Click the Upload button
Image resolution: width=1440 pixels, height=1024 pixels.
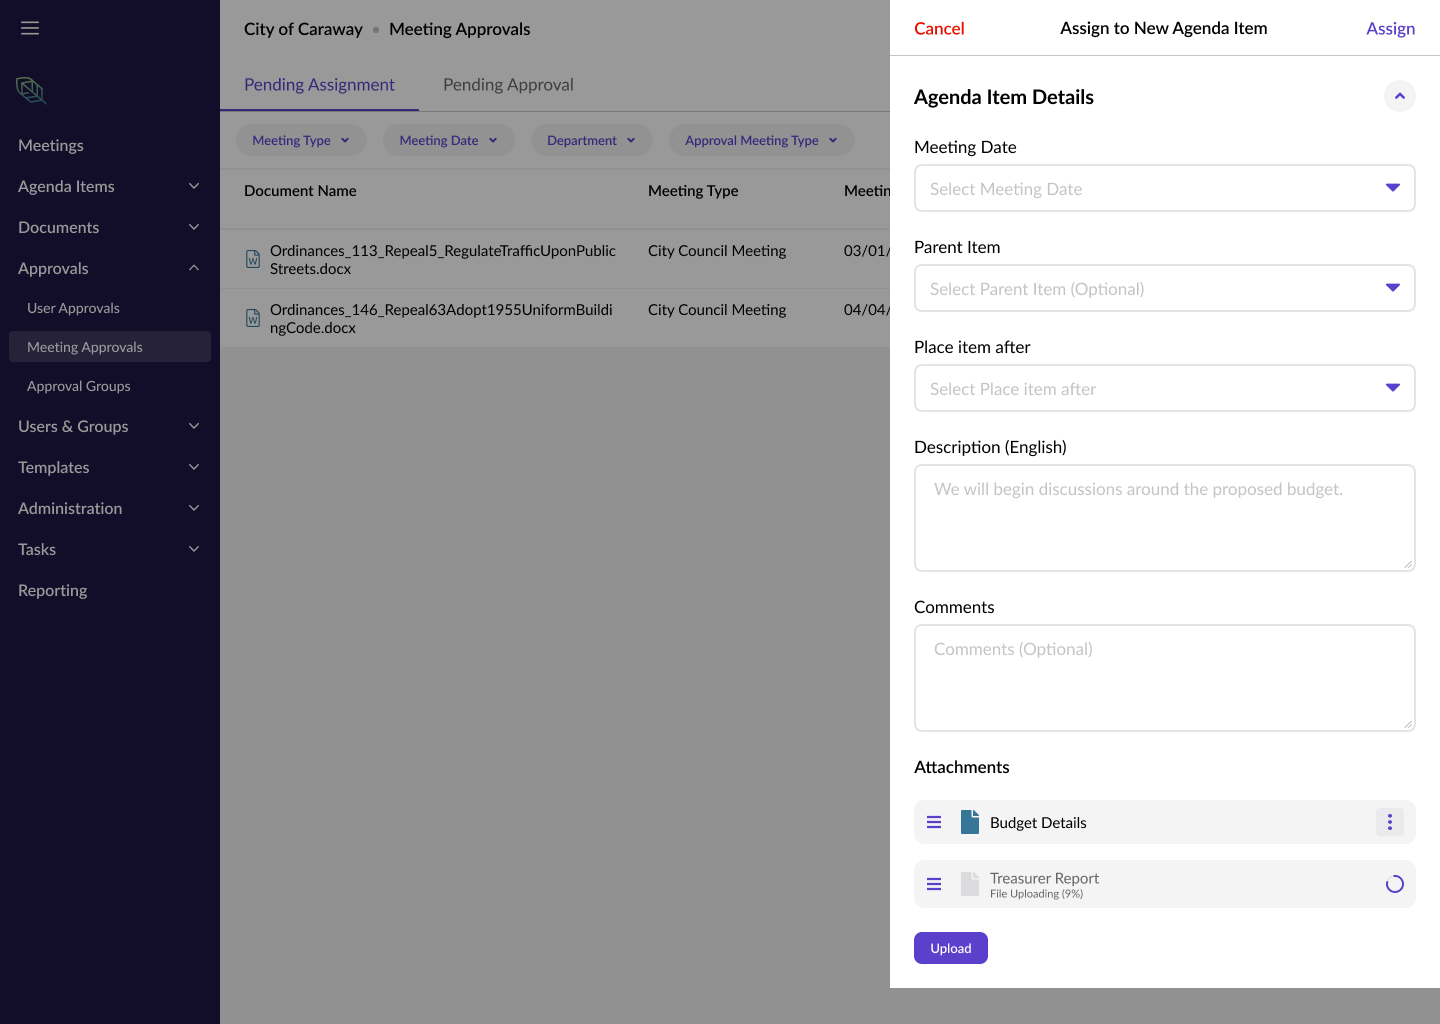click(x=951, y=948)
